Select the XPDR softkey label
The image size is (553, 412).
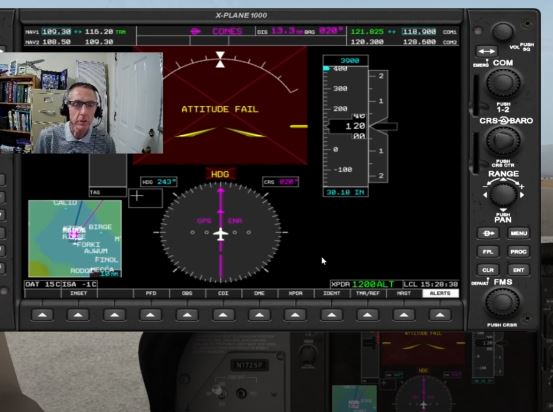(296, 293)
